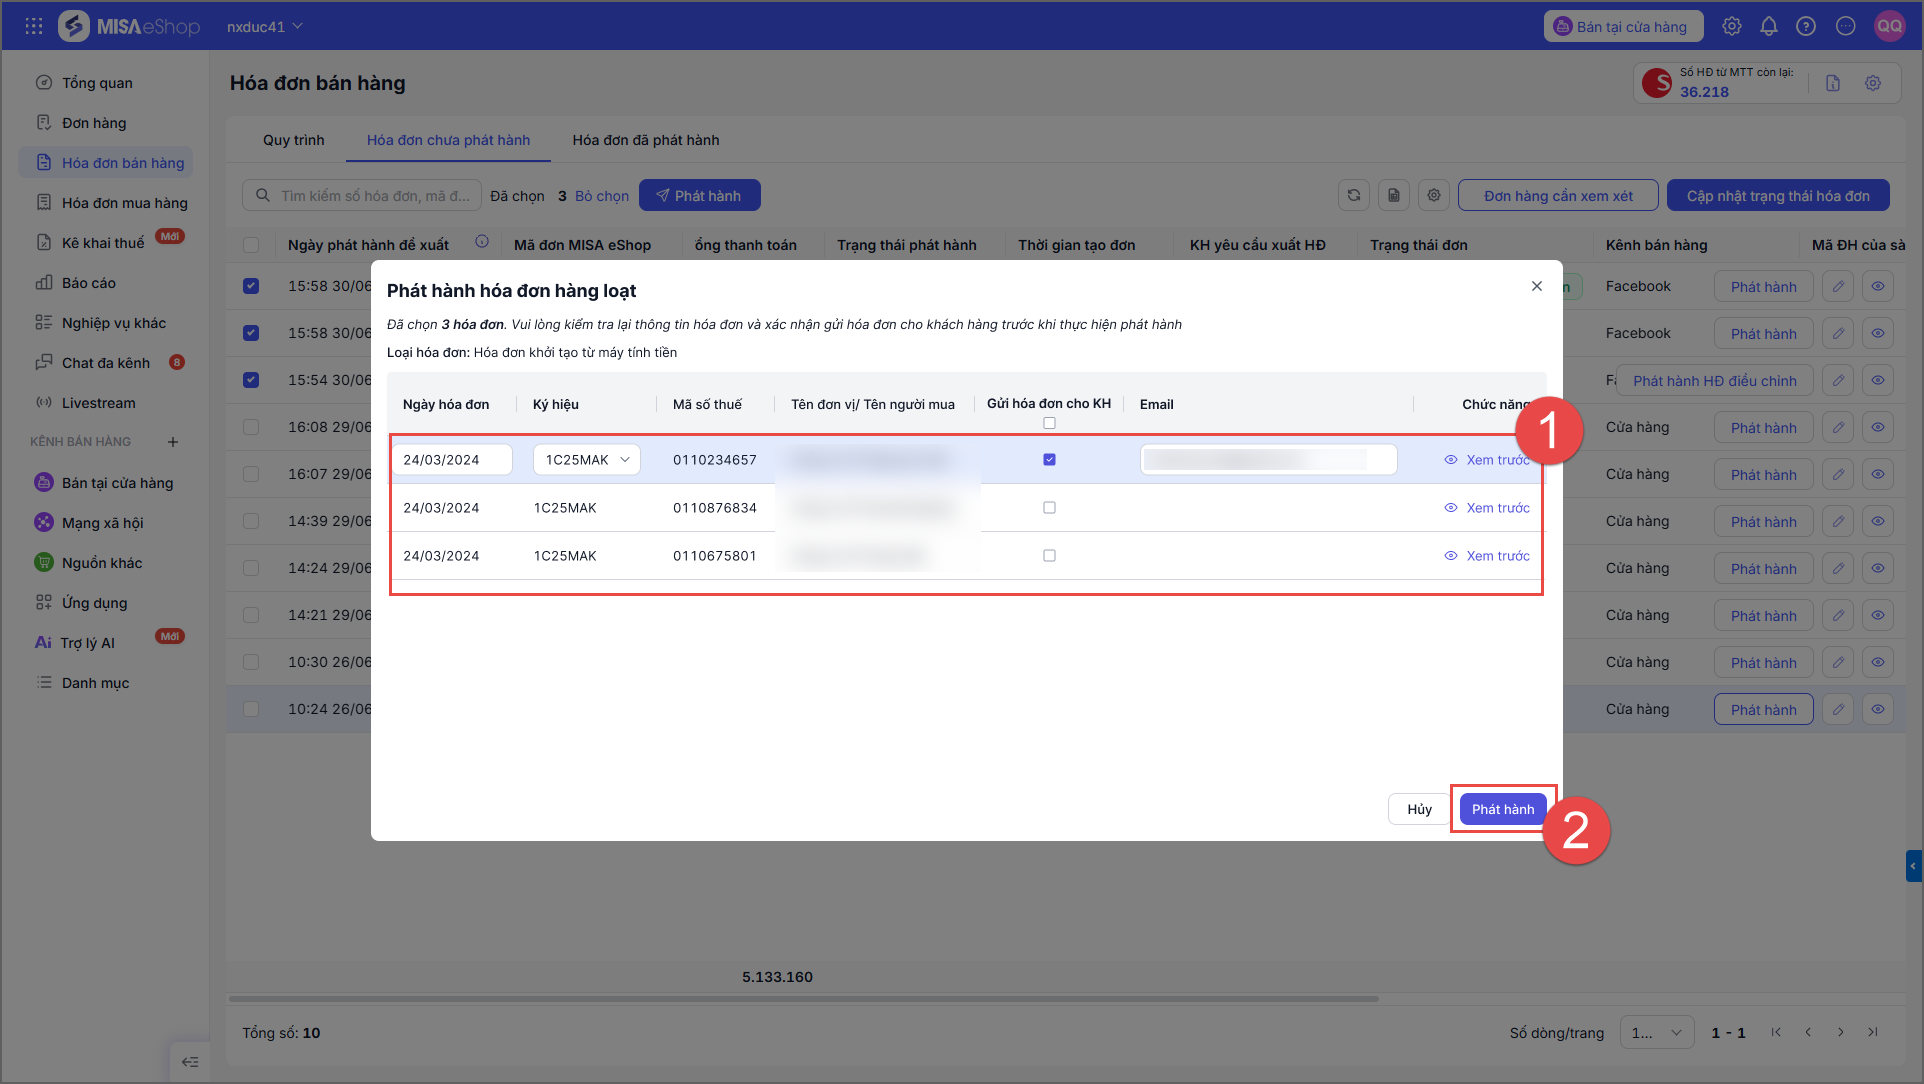The image size is (1924, 1084).
Task: Enable send-invoice checkbox for 0110876834
Action: click(x=1049, y=508)
